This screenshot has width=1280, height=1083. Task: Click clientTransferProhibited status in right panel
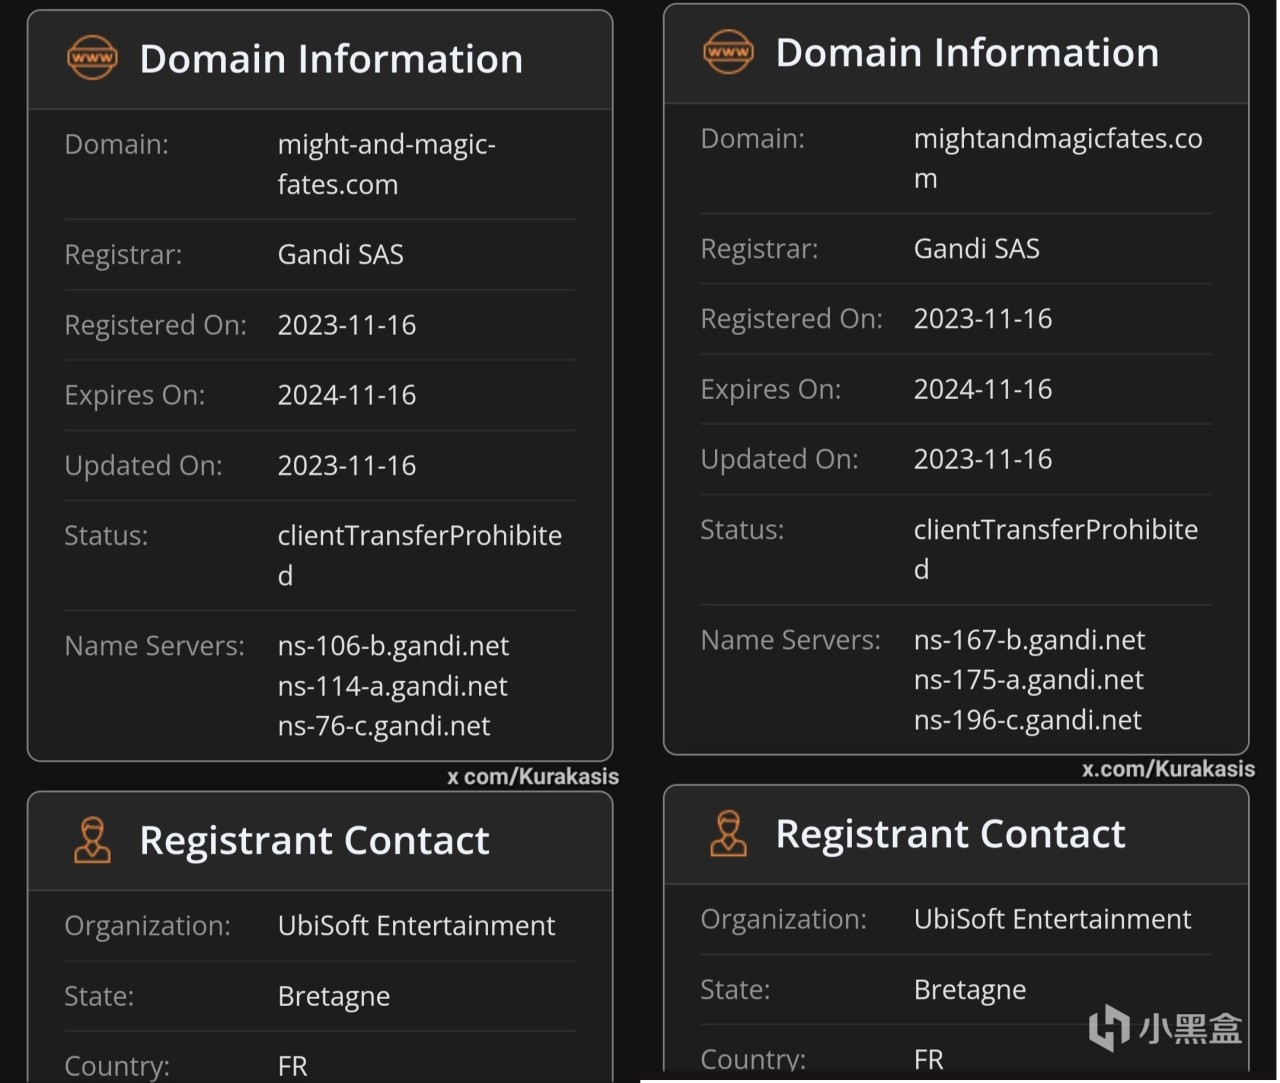1055,549
